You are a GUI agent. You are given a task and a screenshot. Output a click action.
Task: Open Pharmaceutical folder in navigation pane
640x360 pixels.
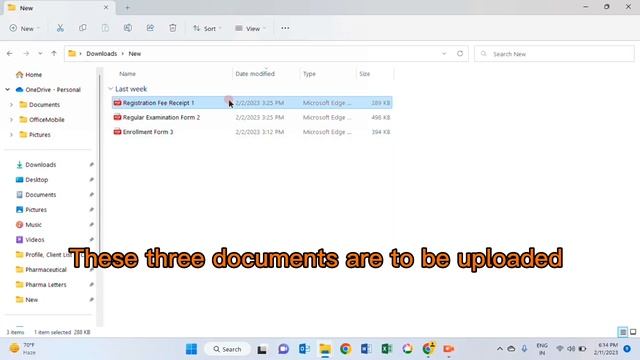[x=41, y=269]
